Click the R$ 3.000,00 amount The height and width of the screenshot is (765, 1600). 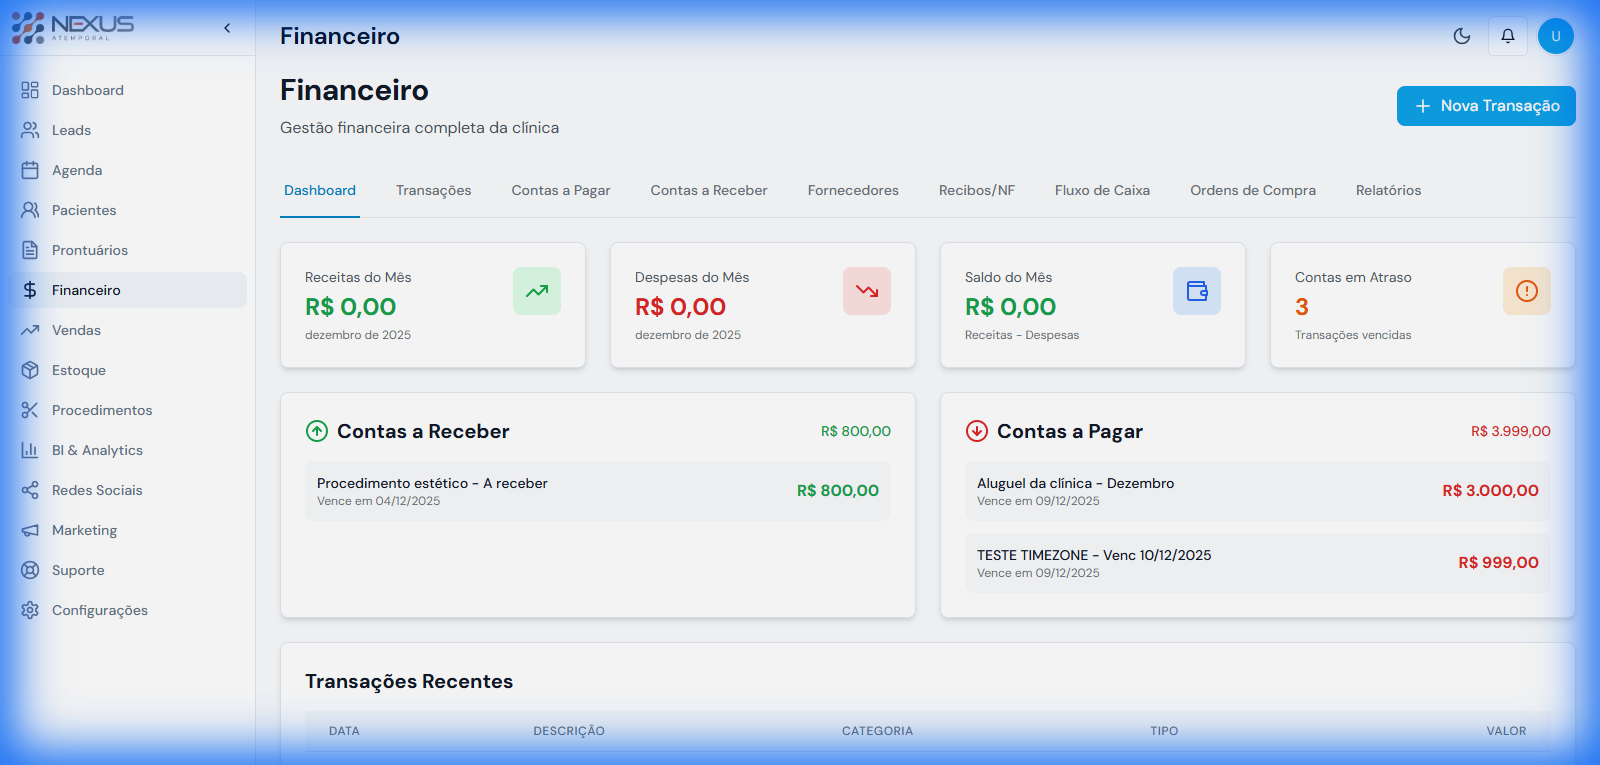(1490, 491)
